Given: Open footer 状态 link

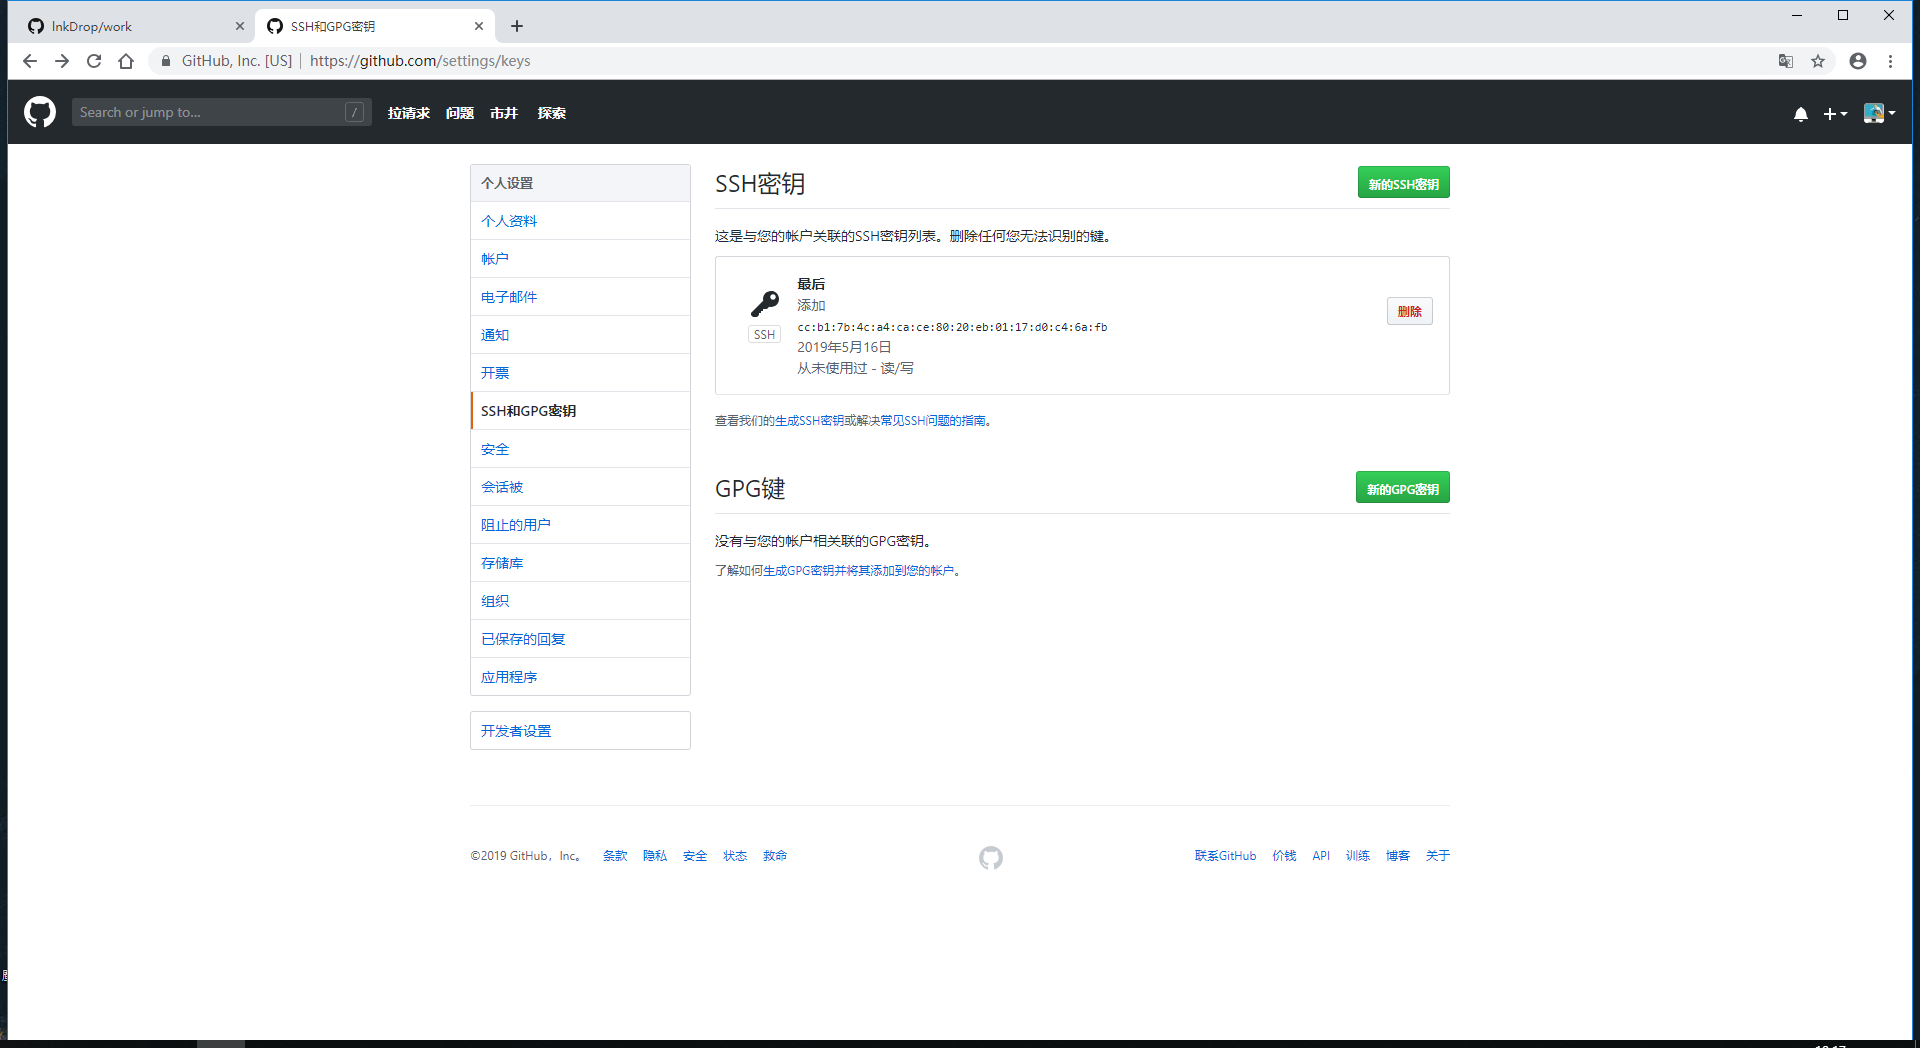Looking at the screenshot, I should point(735,856).
